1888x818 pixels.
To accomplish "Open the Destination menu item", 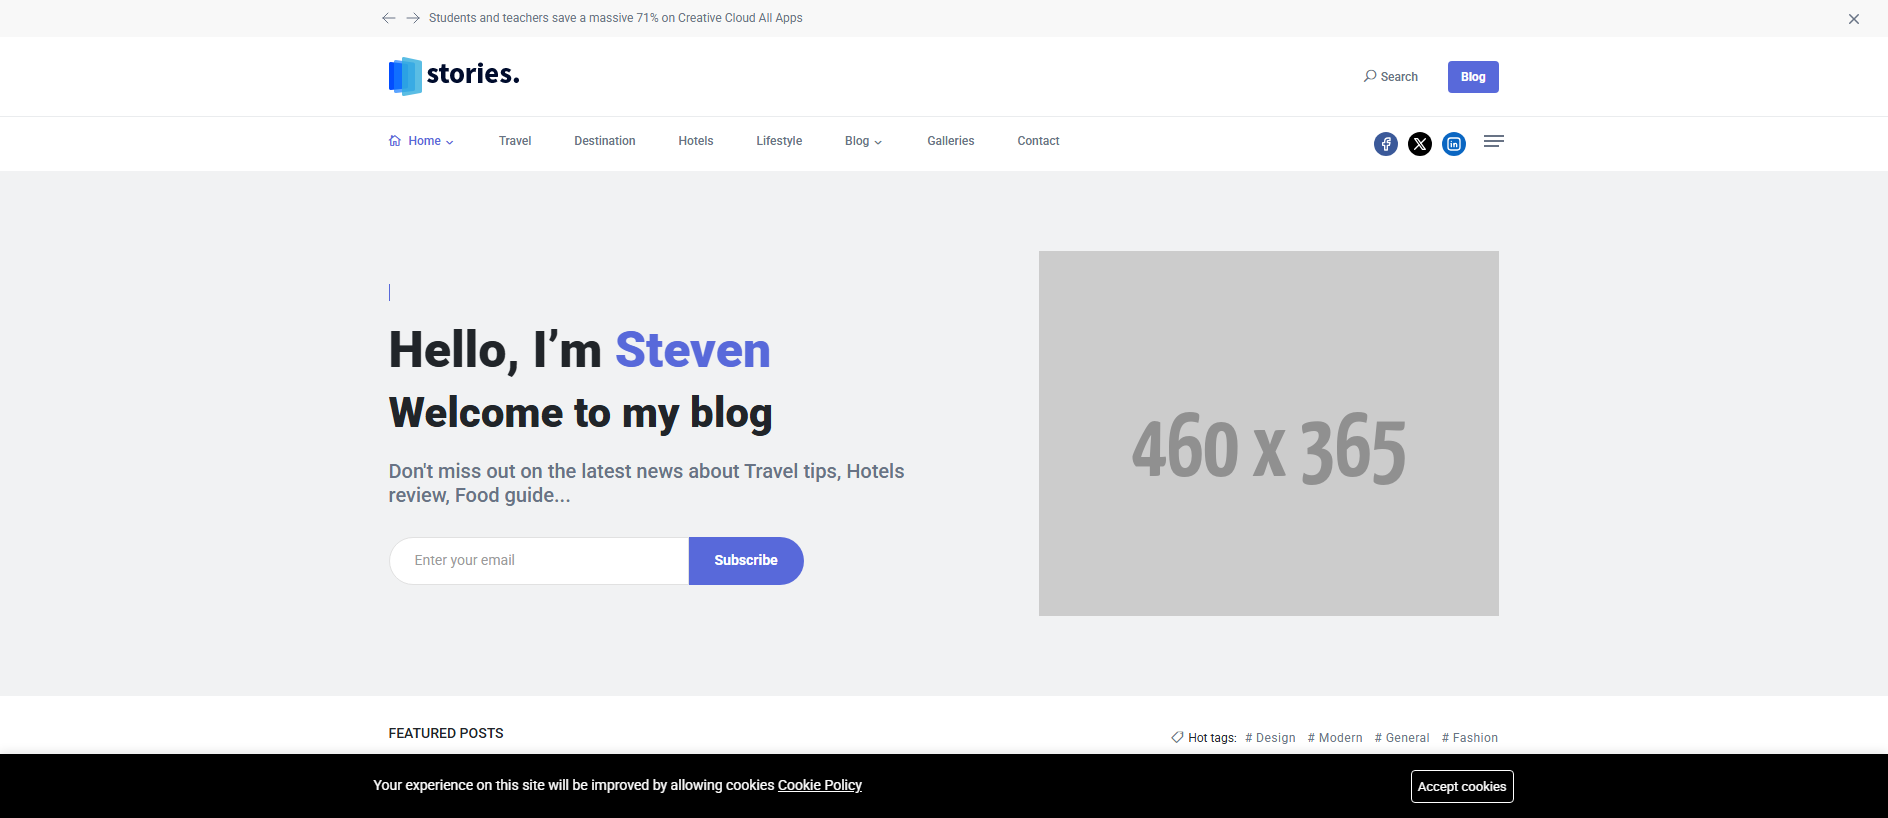I will [x=605, y=141].
